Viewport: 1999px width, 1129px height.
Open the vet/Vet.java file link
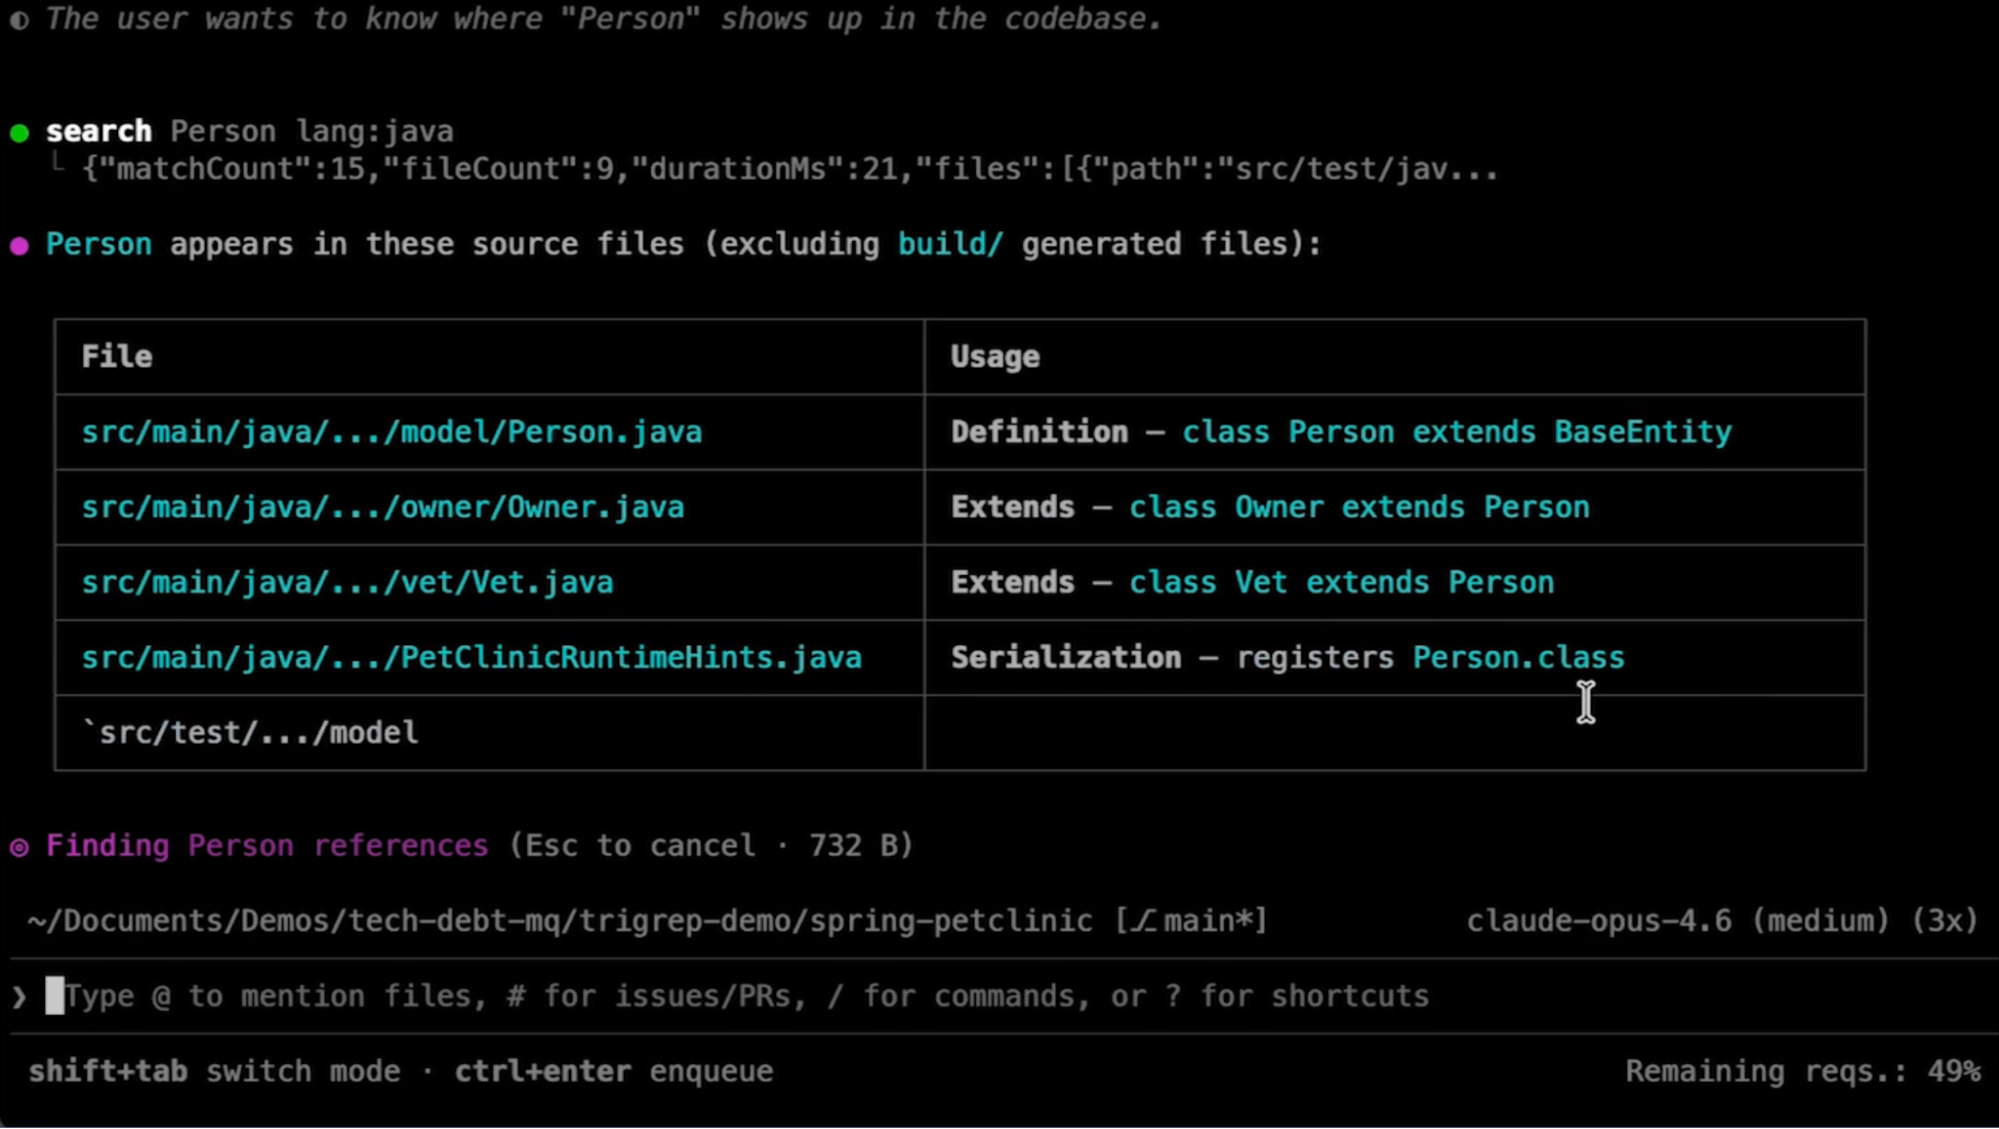pyautogui.click(x=347, y=582)
